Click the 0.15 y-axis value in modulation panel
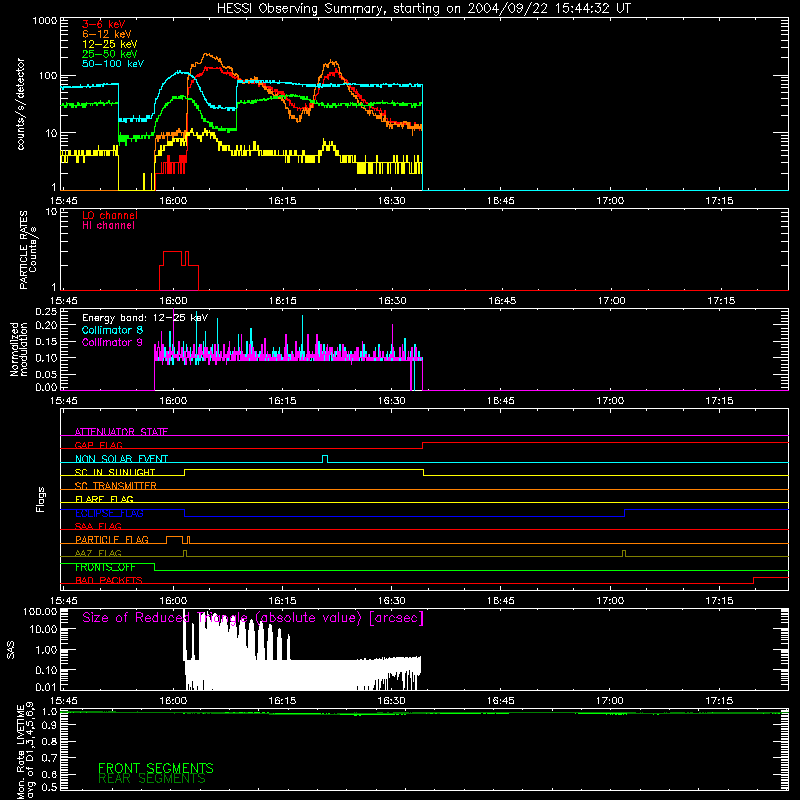 tap(46, 341)
